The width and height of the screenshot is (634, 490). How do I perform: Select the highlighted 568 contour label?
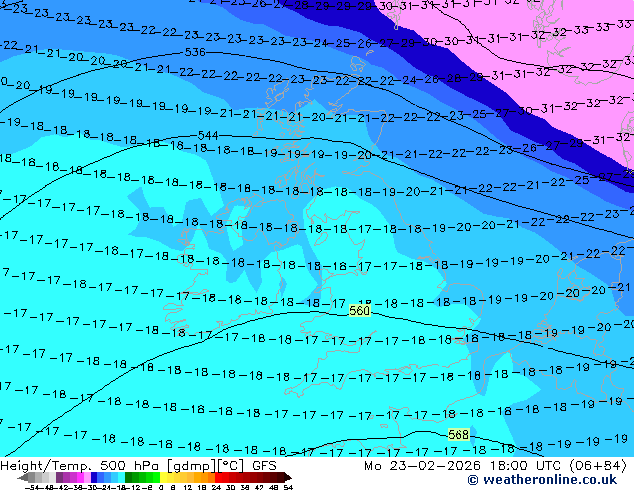(x=459, y=435)
